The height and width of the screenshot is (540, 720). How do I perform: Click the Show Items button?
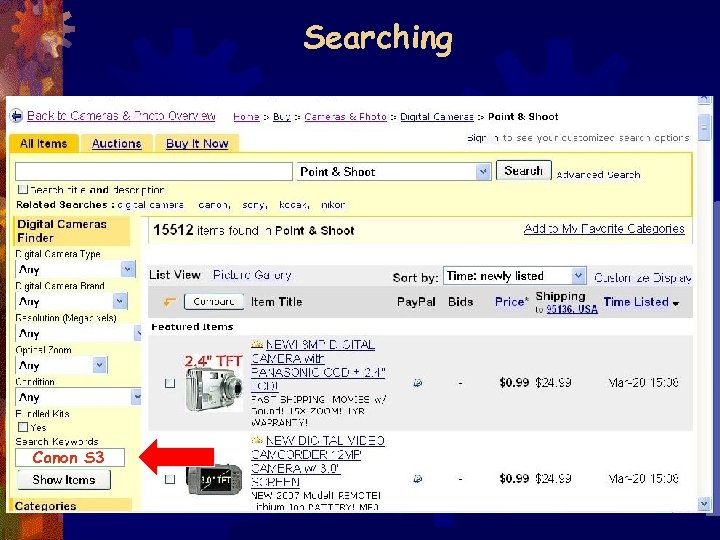coord(64,480)
